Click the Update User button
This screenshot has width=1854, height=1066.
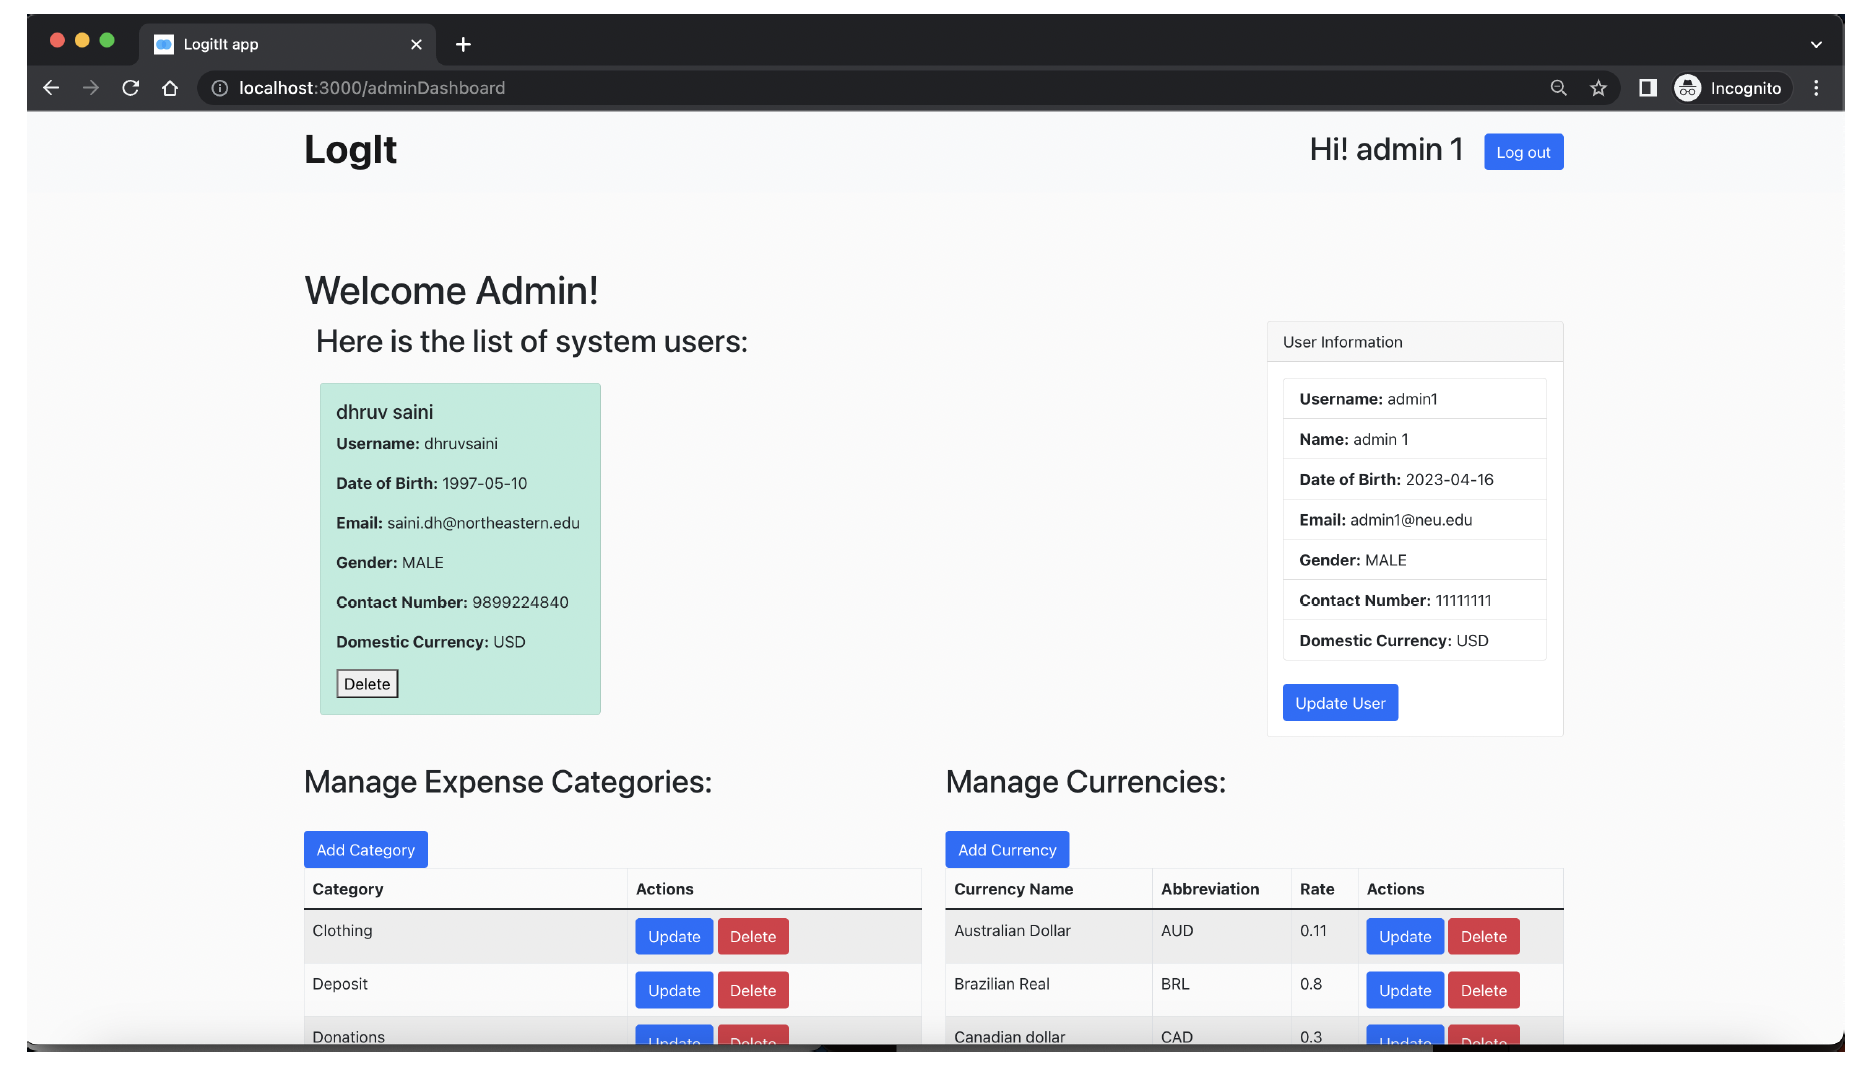pyautogui.click(x=1340, y=702)
